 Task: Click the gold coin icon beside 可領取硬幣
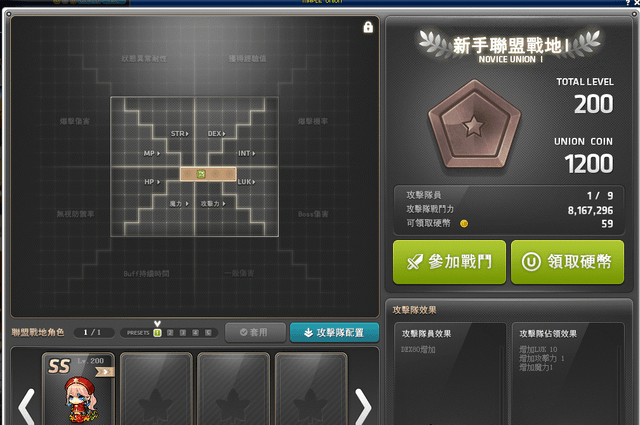[464, 223]
